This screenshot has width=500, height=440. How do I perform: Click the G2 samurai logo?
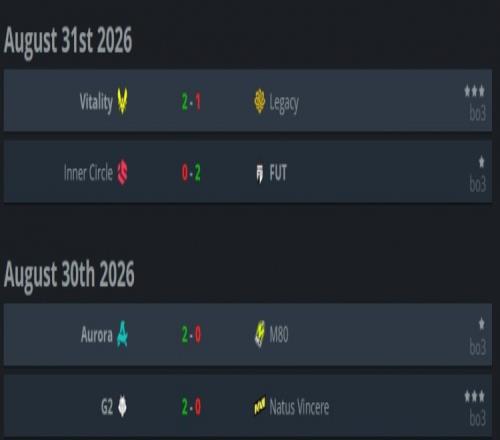click(122, 406)
